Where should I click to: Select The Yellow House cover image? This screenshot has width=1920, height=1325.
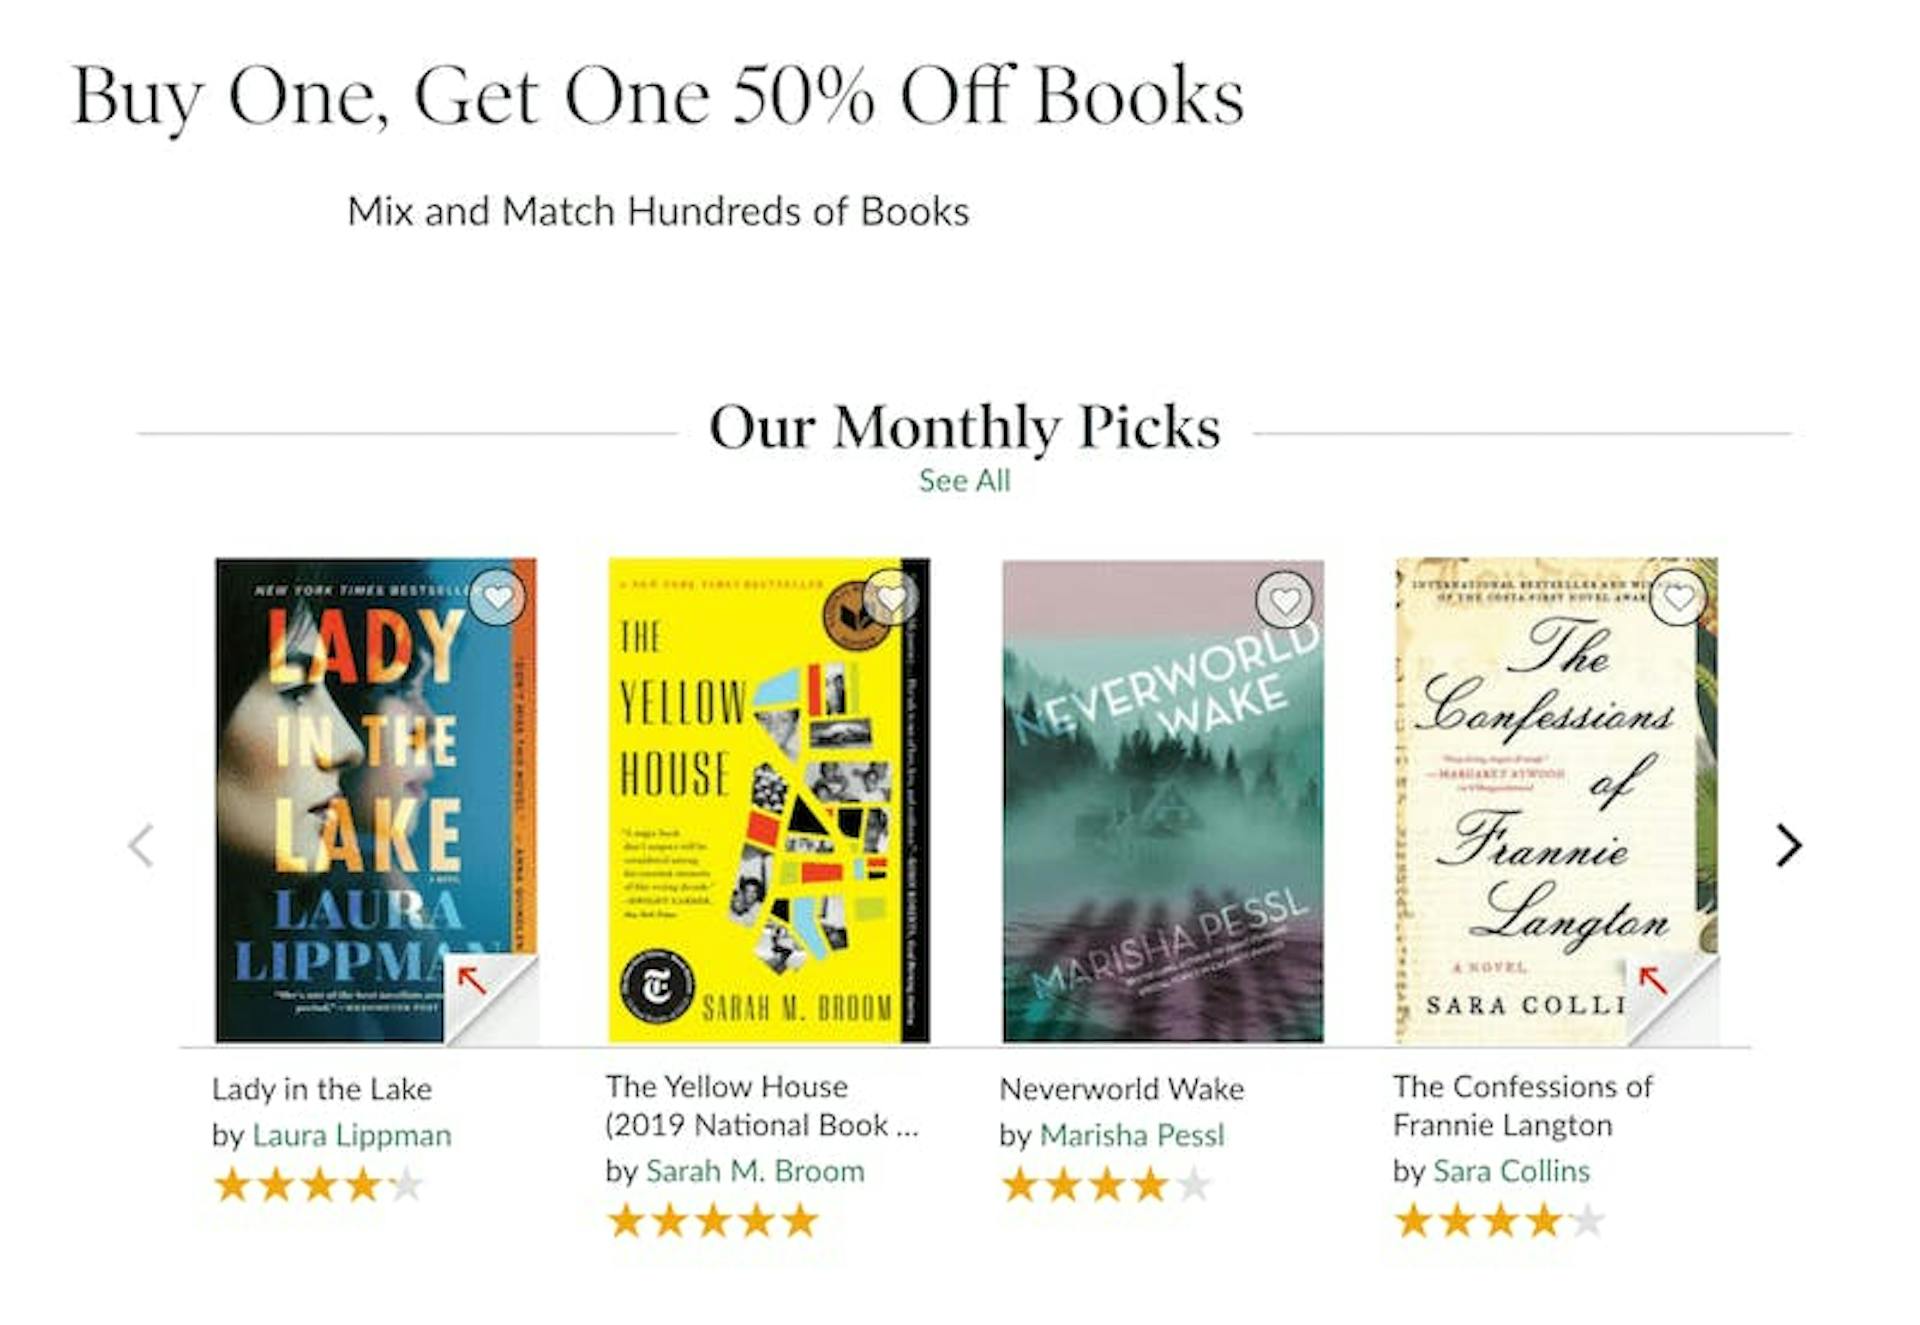tap(769, 800)
